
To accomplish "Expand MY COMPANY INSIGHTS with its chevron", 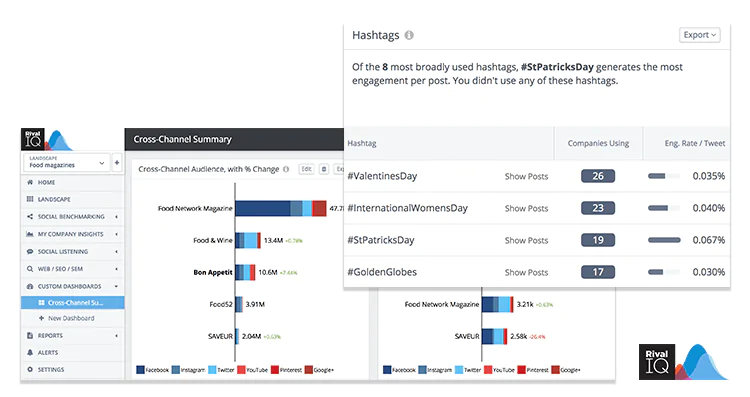I will click(116, 234).
